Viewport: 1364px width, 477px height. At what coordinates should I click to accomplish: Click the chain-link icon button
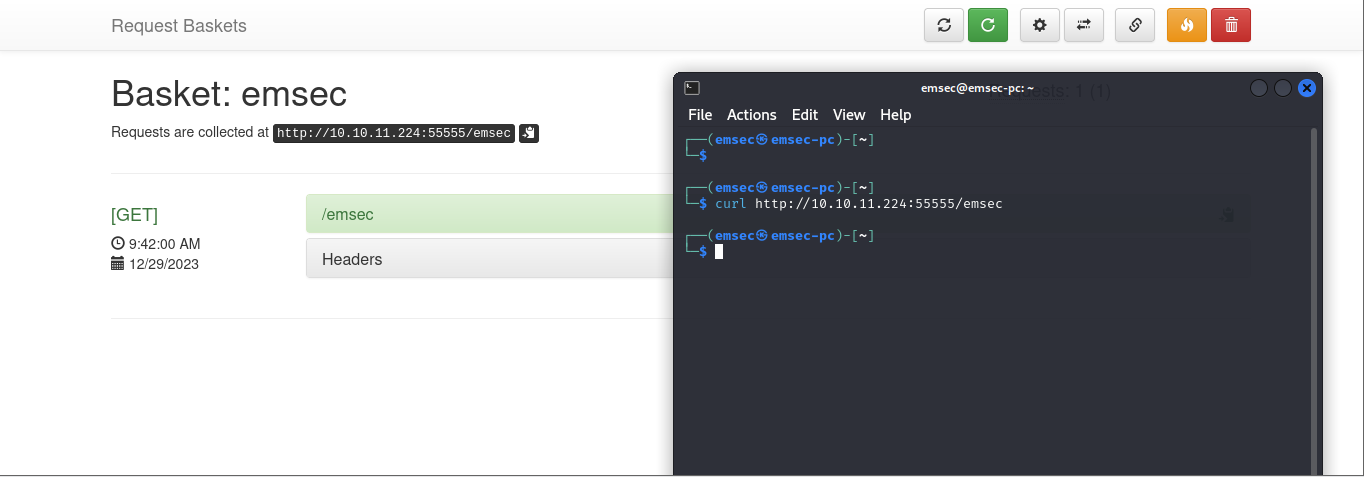(1135, 26)
